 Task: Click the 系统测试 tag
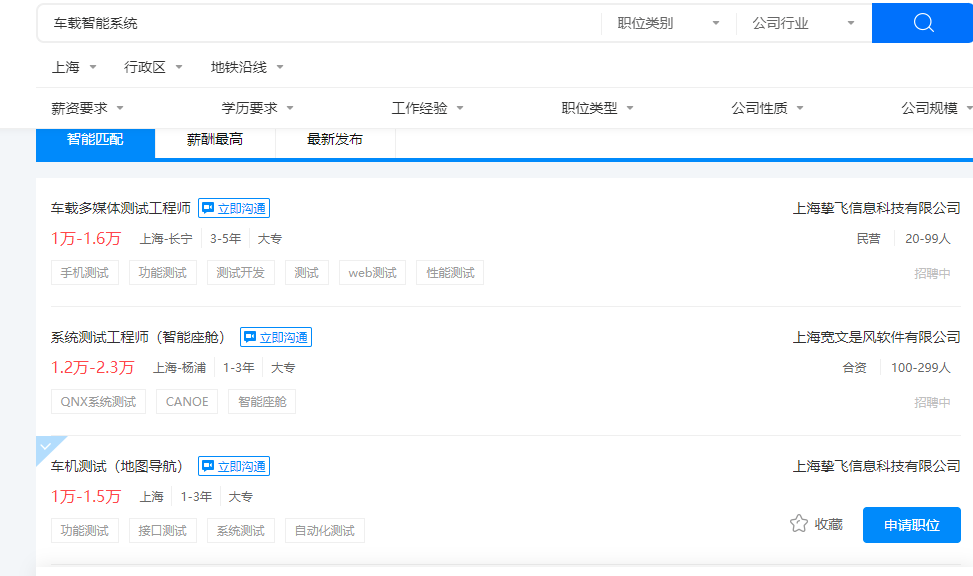241,531
